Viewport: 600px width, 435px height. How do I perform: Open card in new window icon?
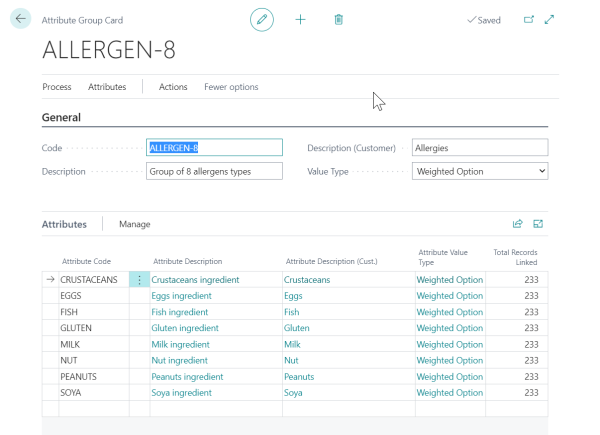[x=529, y=19]
